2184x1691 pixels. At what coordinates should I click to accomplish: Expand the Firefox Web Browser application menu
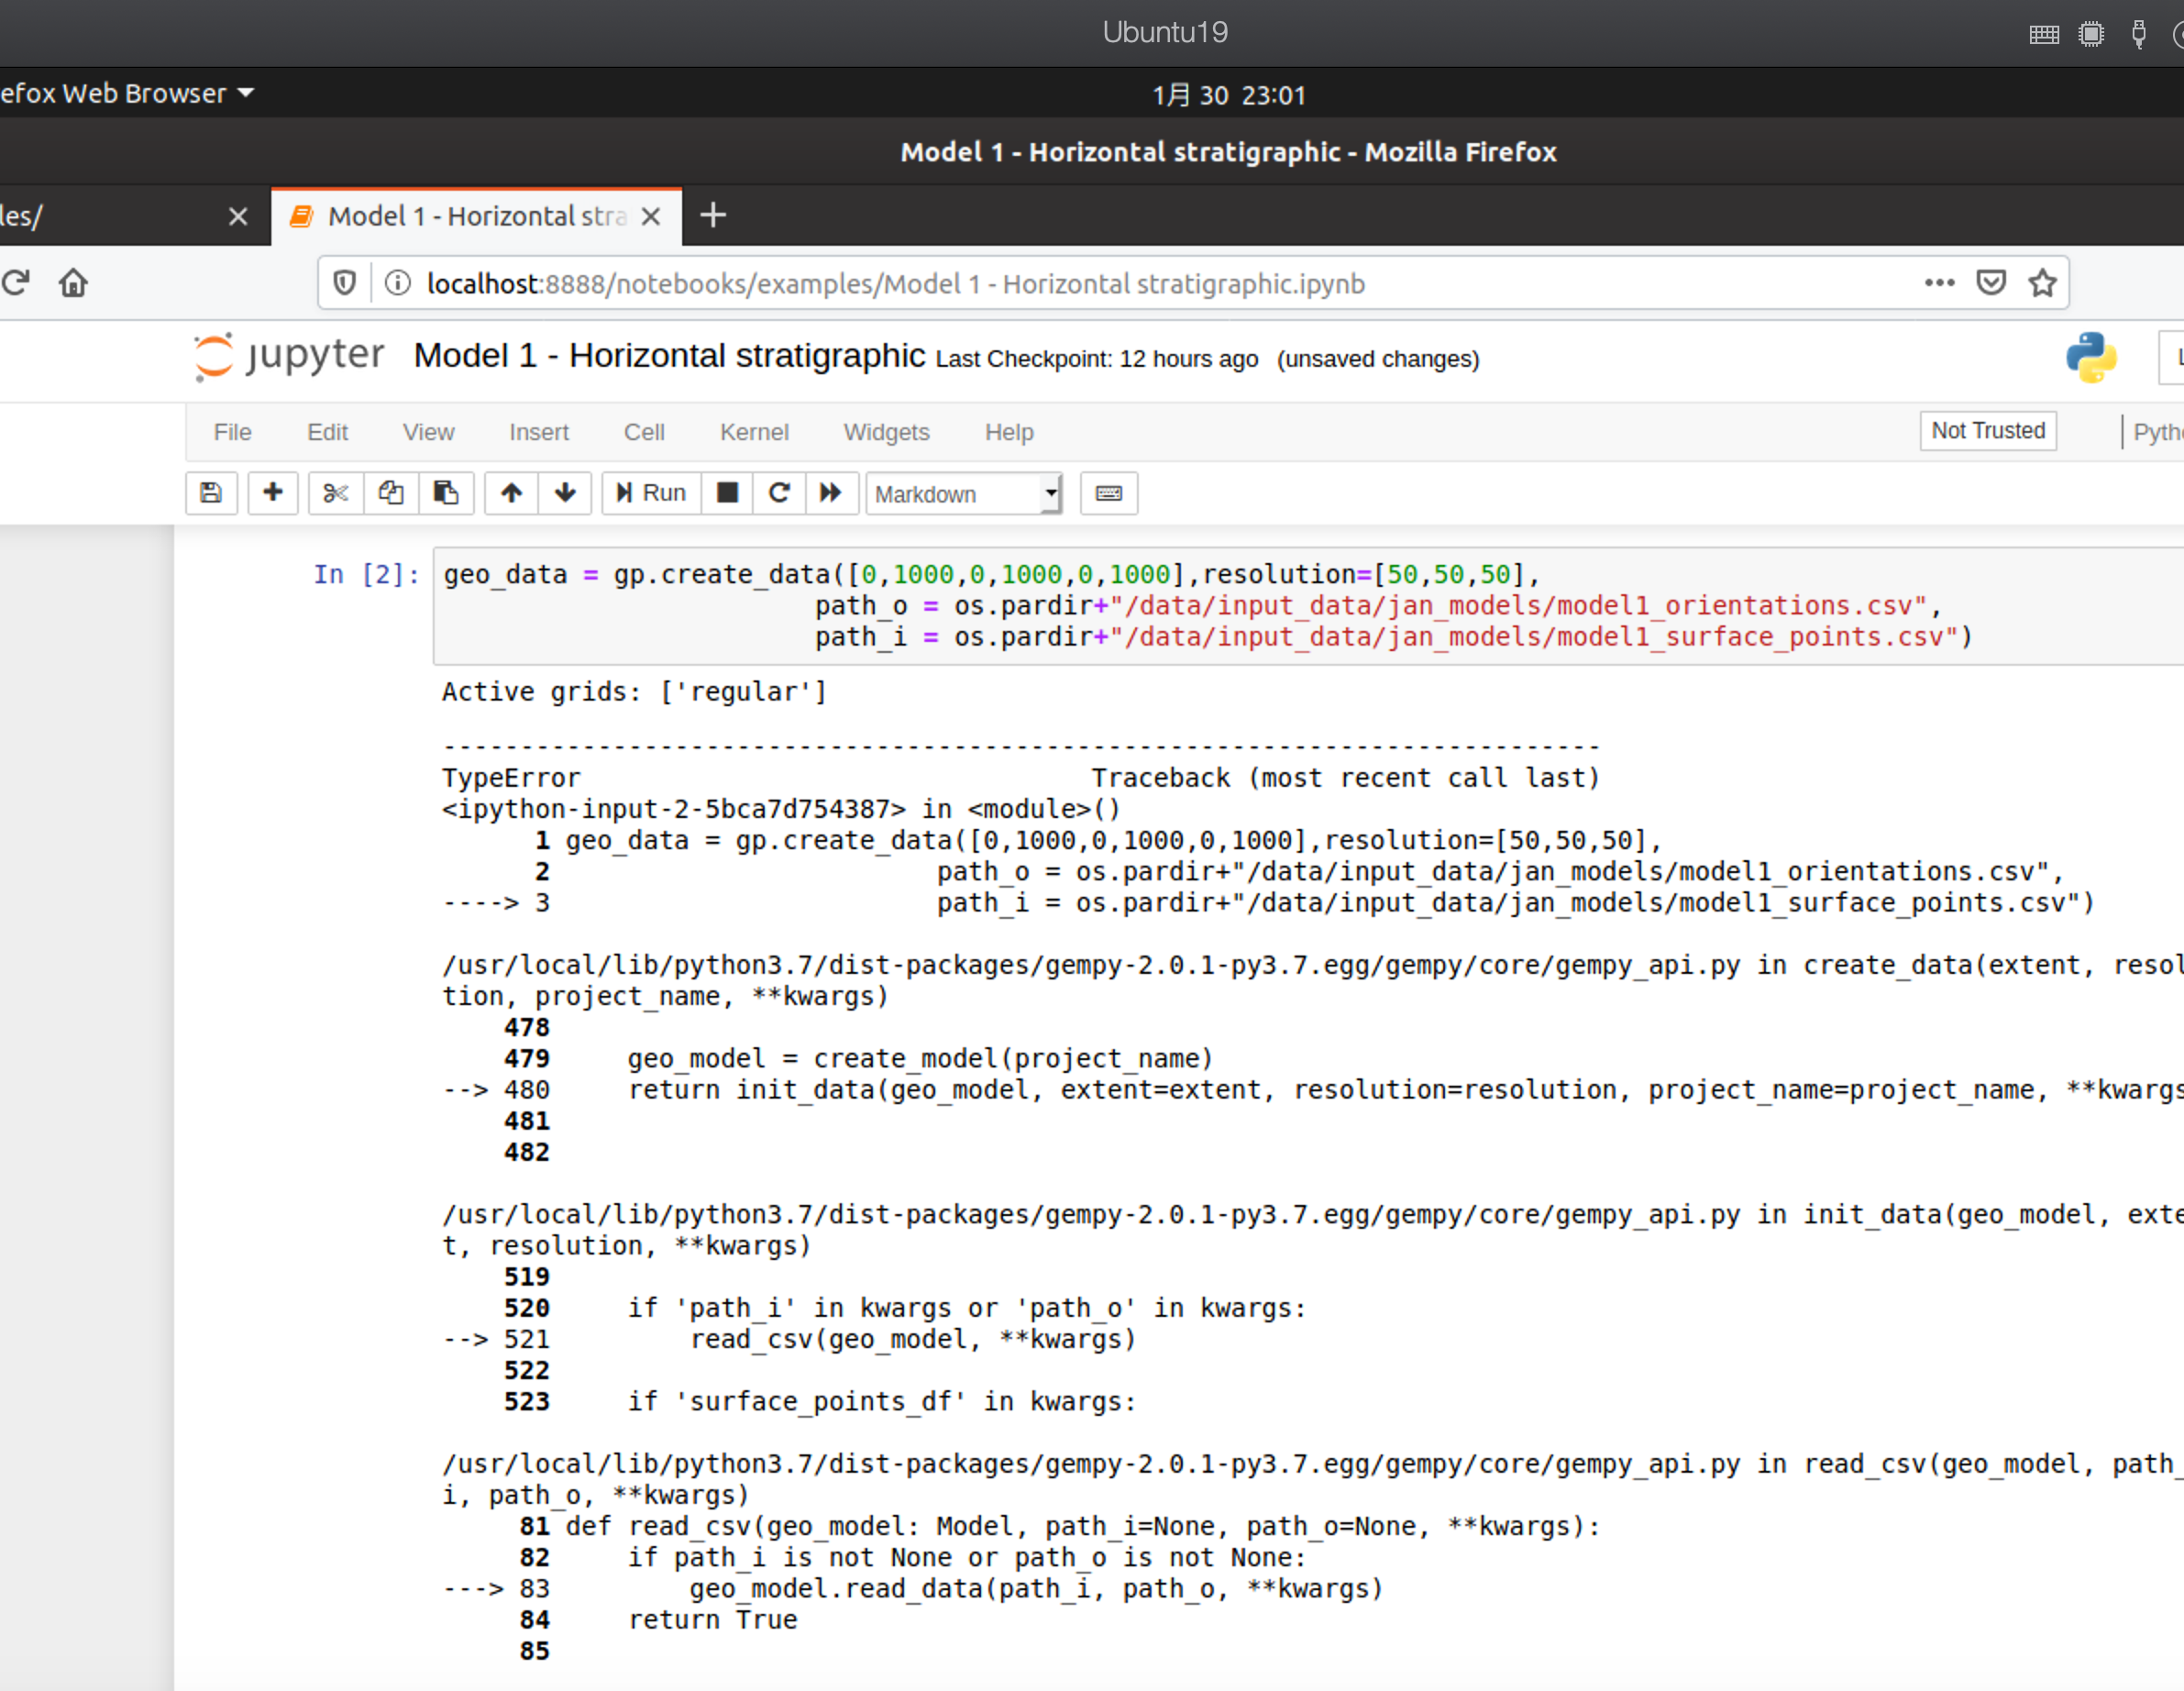pyautogui.click(x=130, y=93)
